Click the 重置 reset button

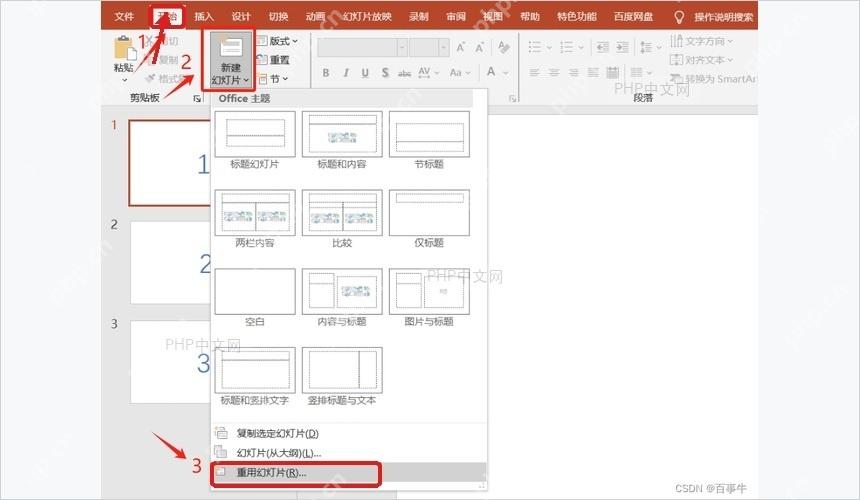pos(274,59)
